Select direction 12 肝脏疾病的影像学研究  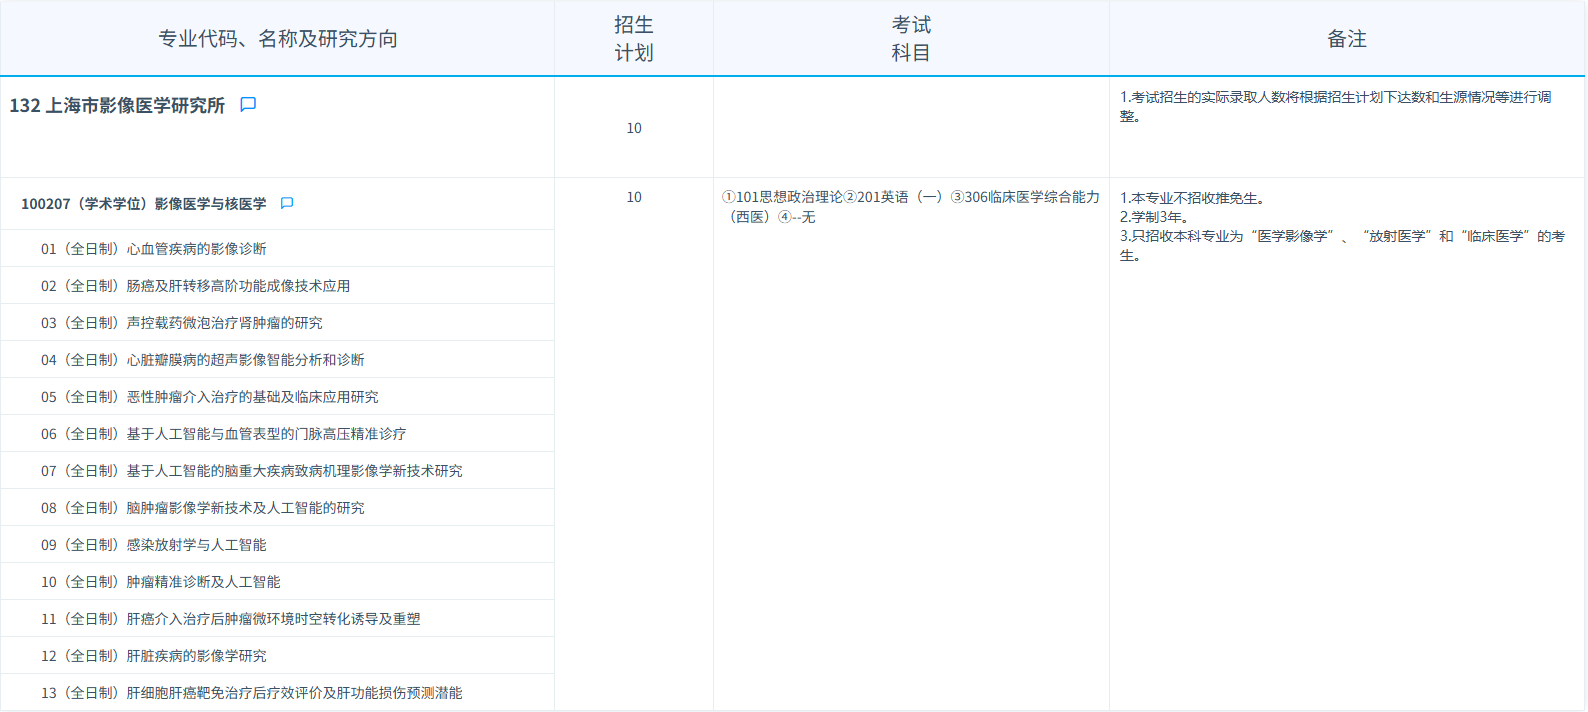pos(153,656)
